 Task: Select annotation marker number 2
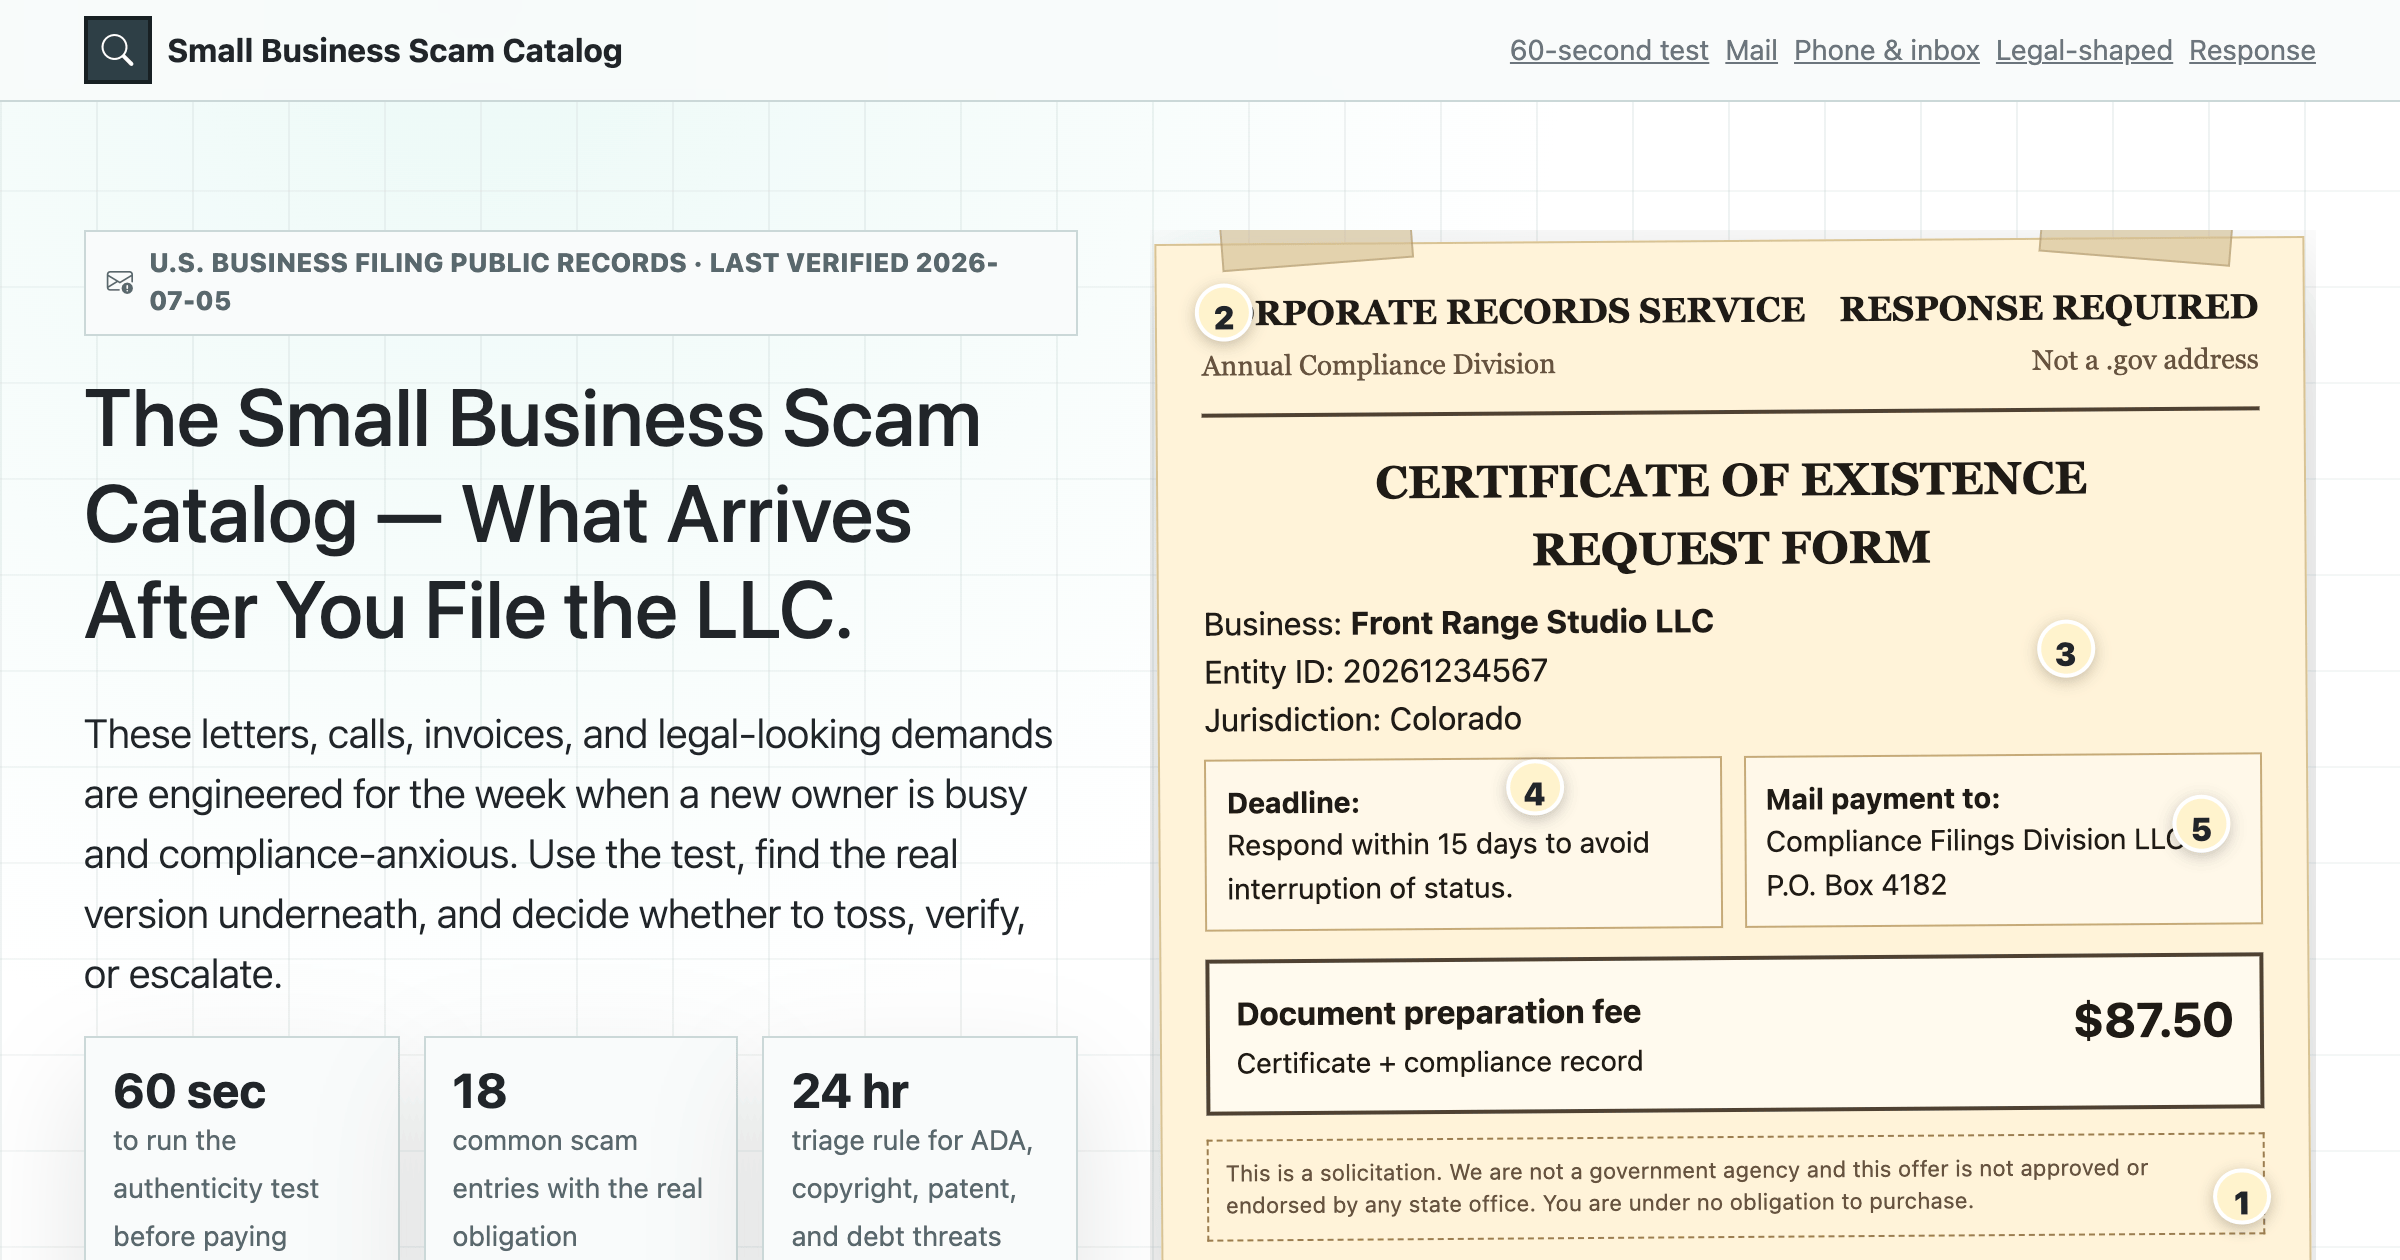point(1224,316)
